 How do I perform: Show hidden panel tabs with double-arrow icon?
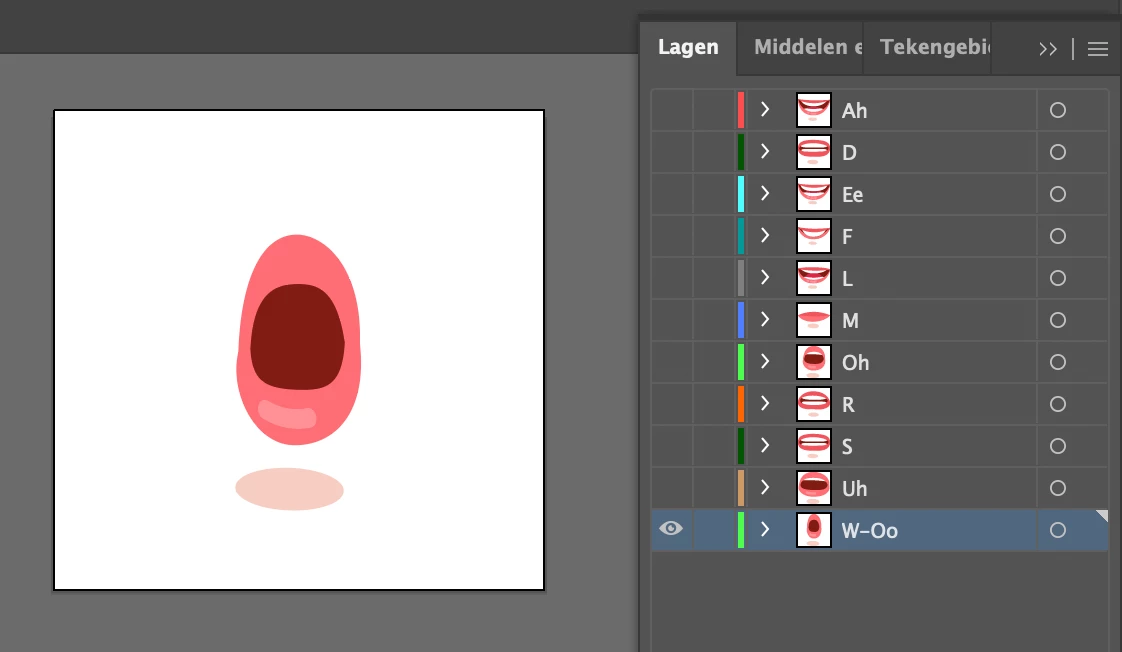click(1048, 49)
